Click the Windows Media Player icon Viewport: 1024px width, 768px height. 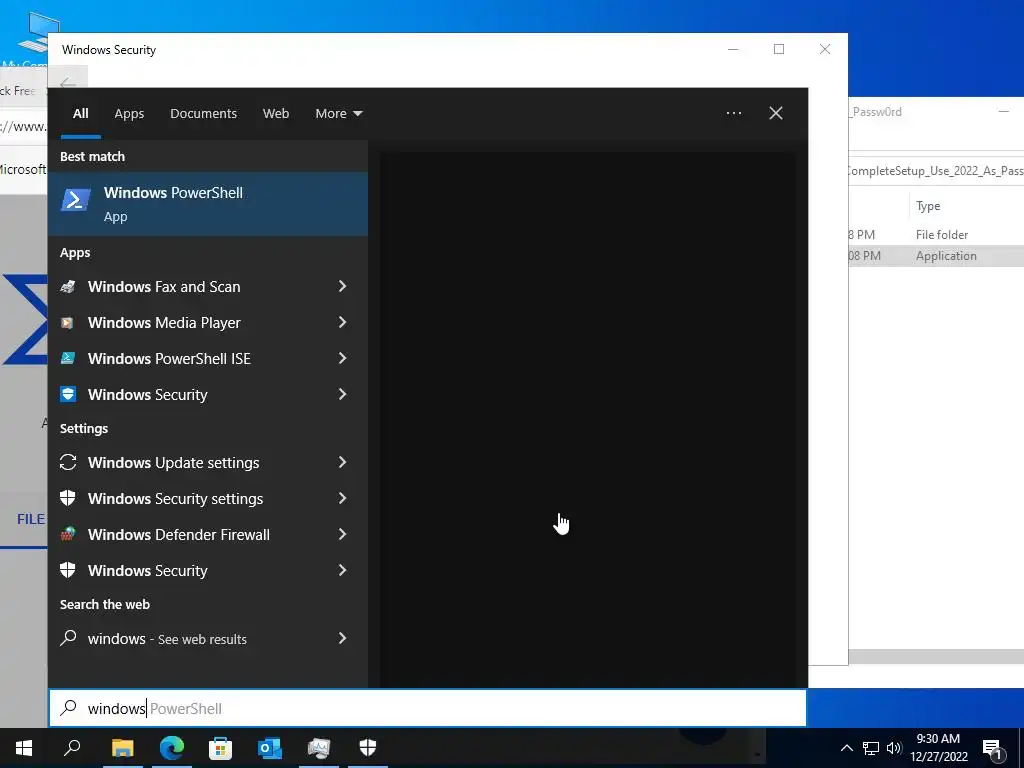click(67, 323)
